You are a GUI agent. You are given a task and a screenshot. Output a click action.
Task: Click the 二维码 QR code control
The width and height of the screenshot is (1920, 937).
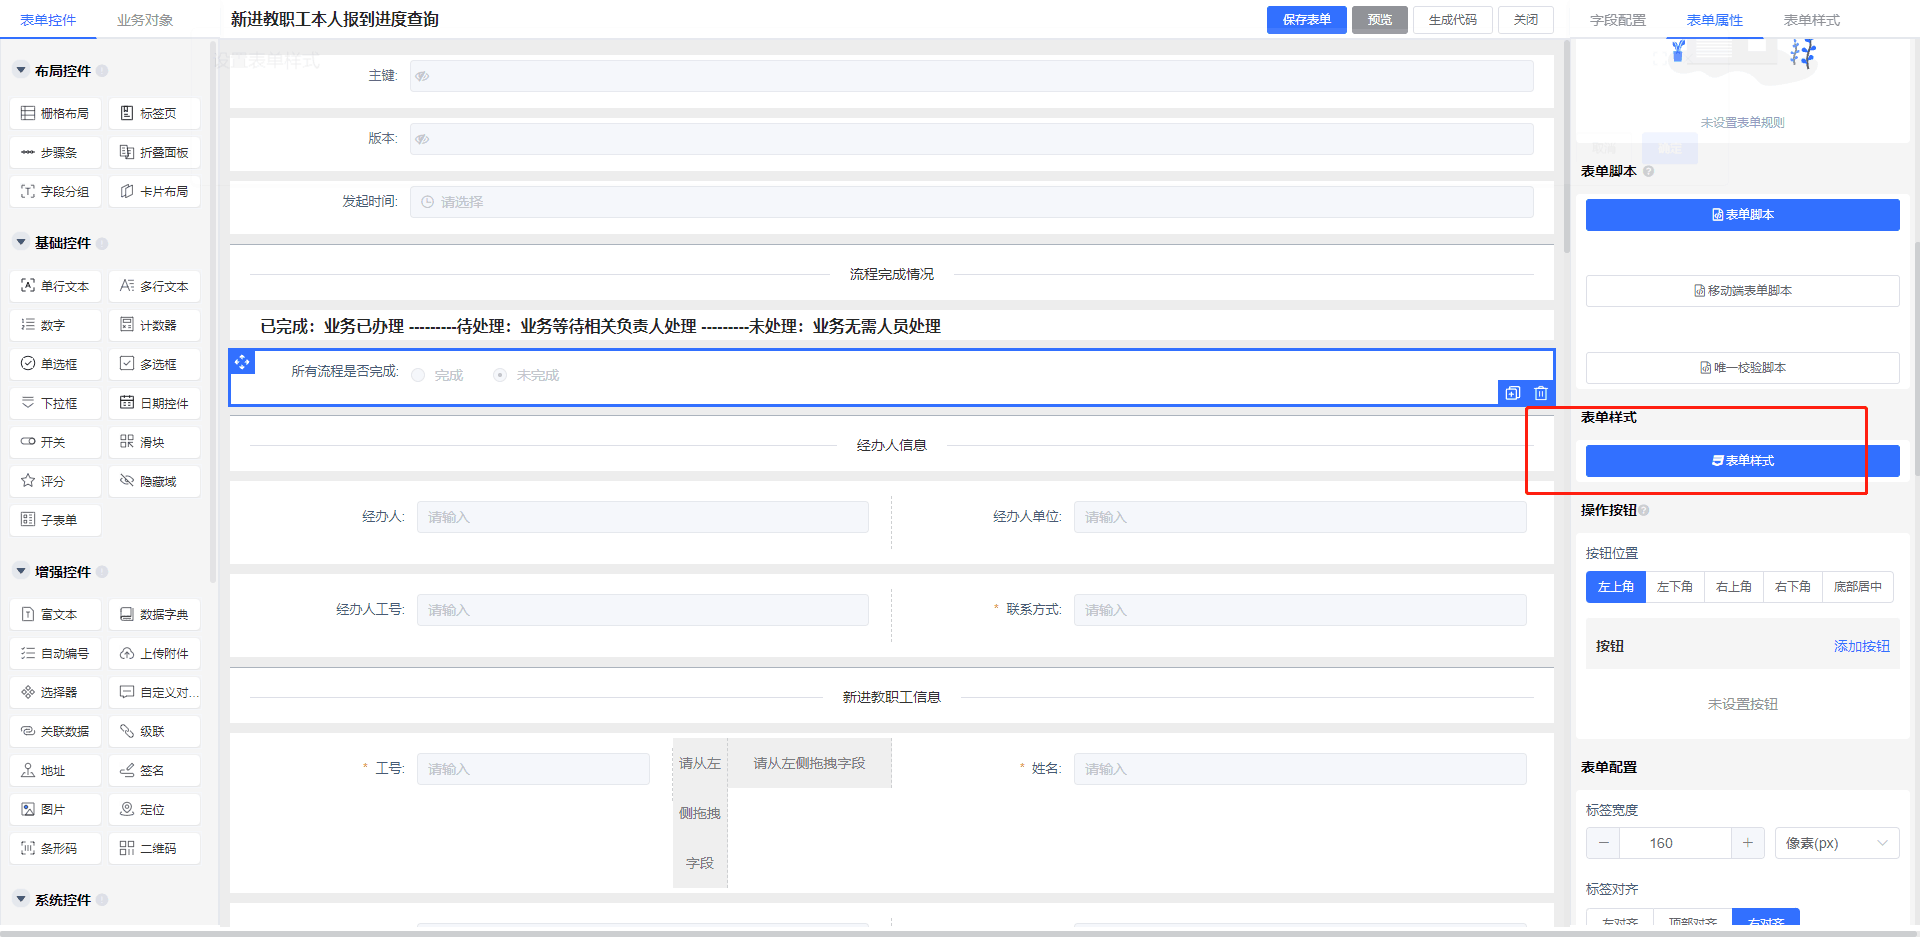point(154,848)
